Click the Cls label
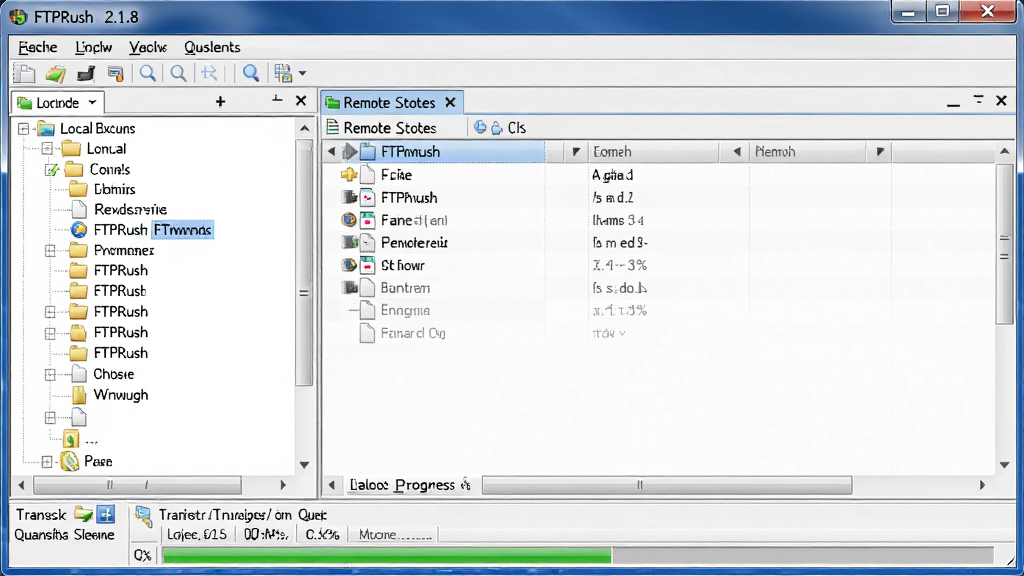Screen dimensions: 1024x576 pyautogui.click(x=517, y=128)
